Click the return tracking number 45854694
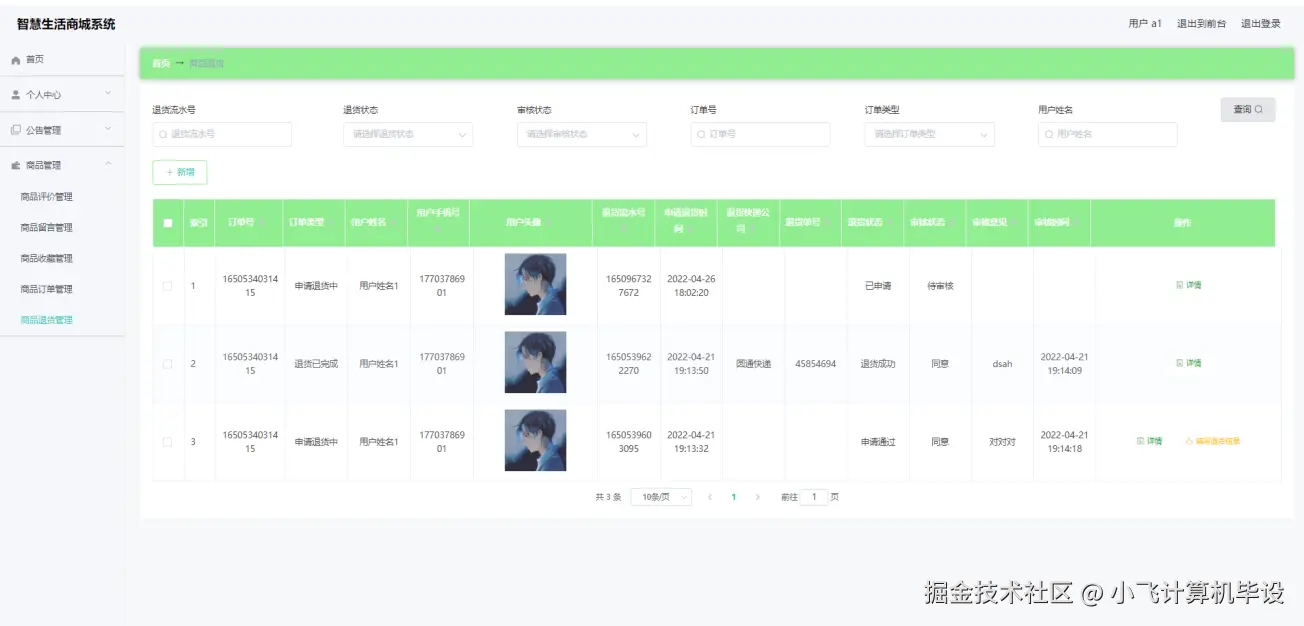The image size is (1304, 626). 815,364
